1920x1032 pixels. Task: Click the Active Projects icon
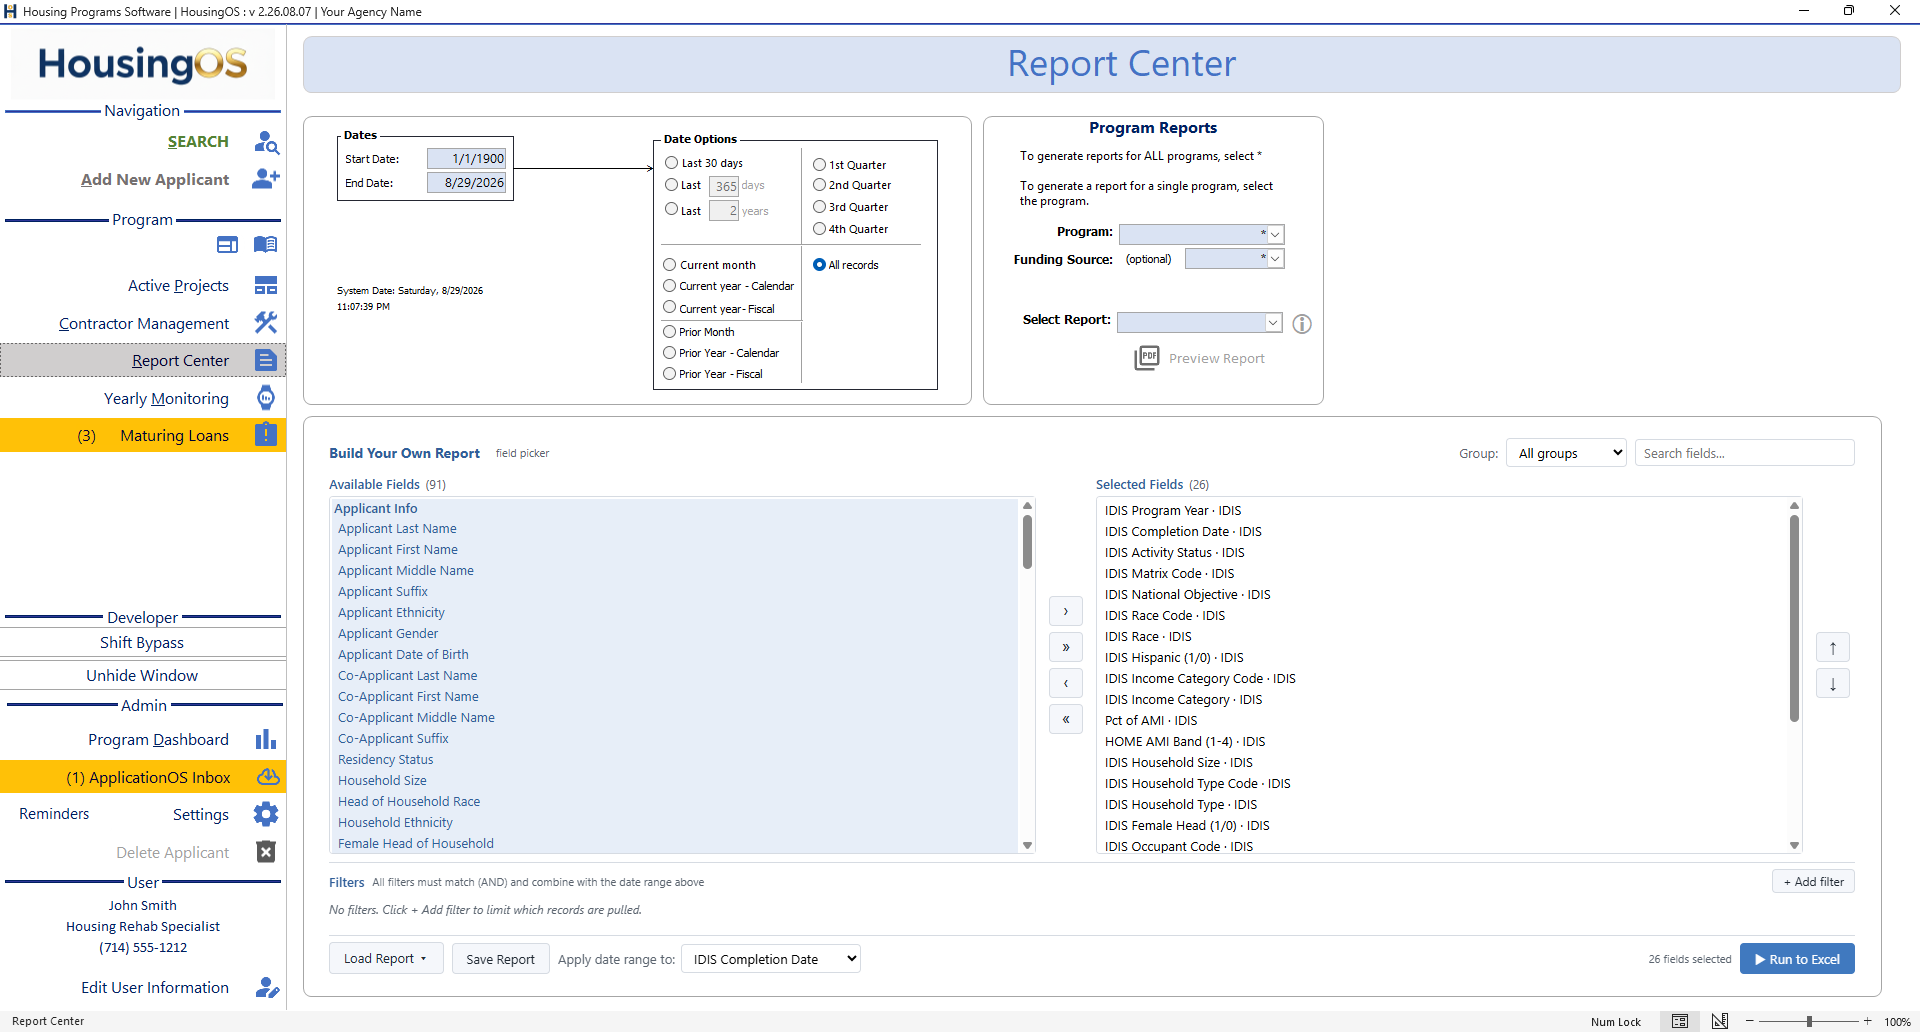point(266,286)
